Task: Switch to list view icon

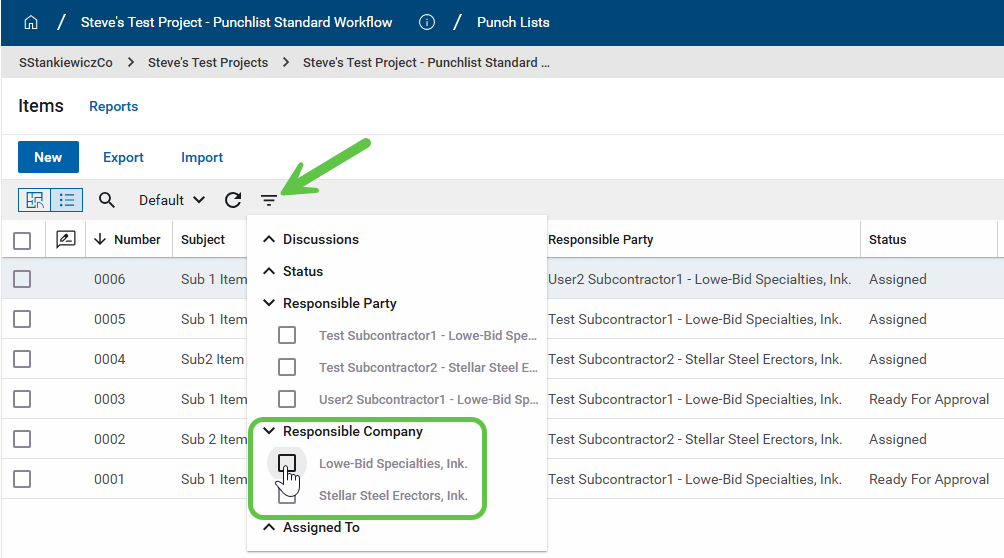Action: pos(66,200)
